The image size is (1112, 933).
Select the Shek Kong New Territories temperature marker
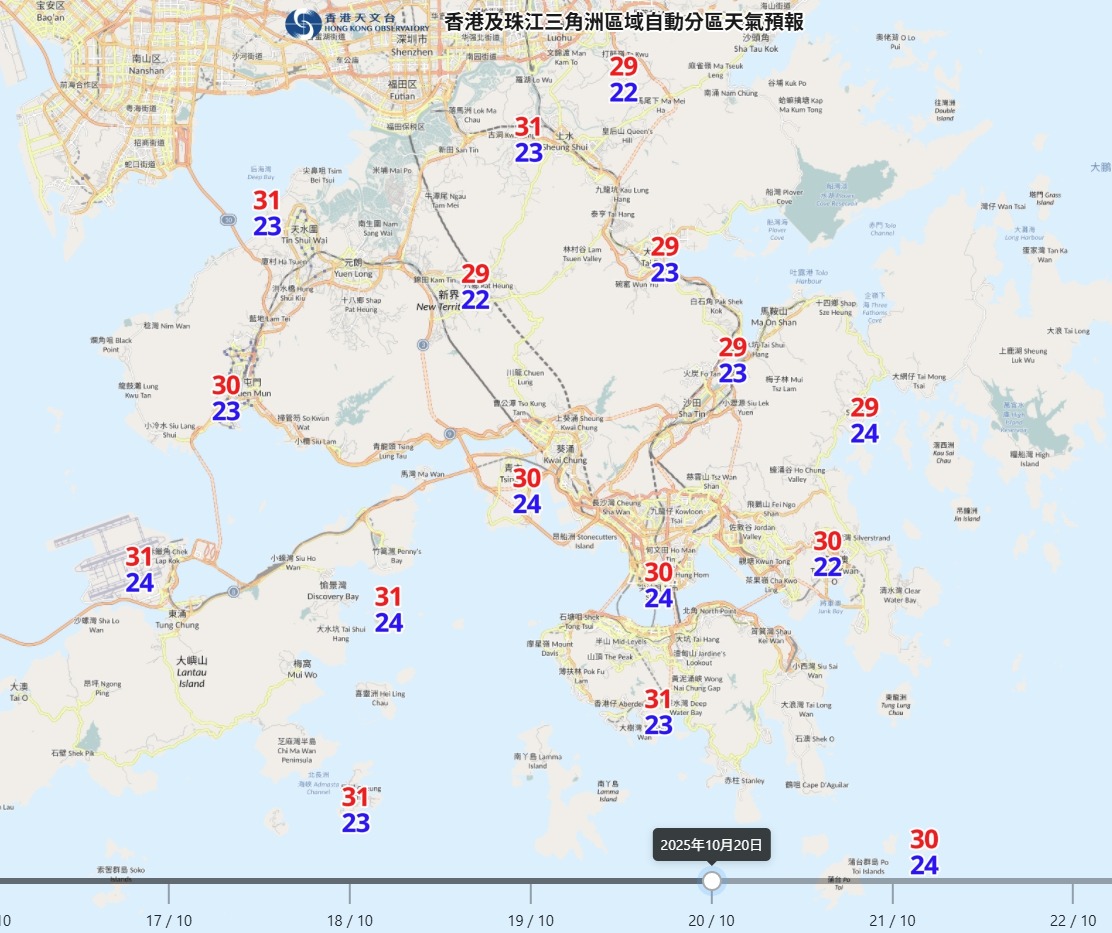point(475,287)
